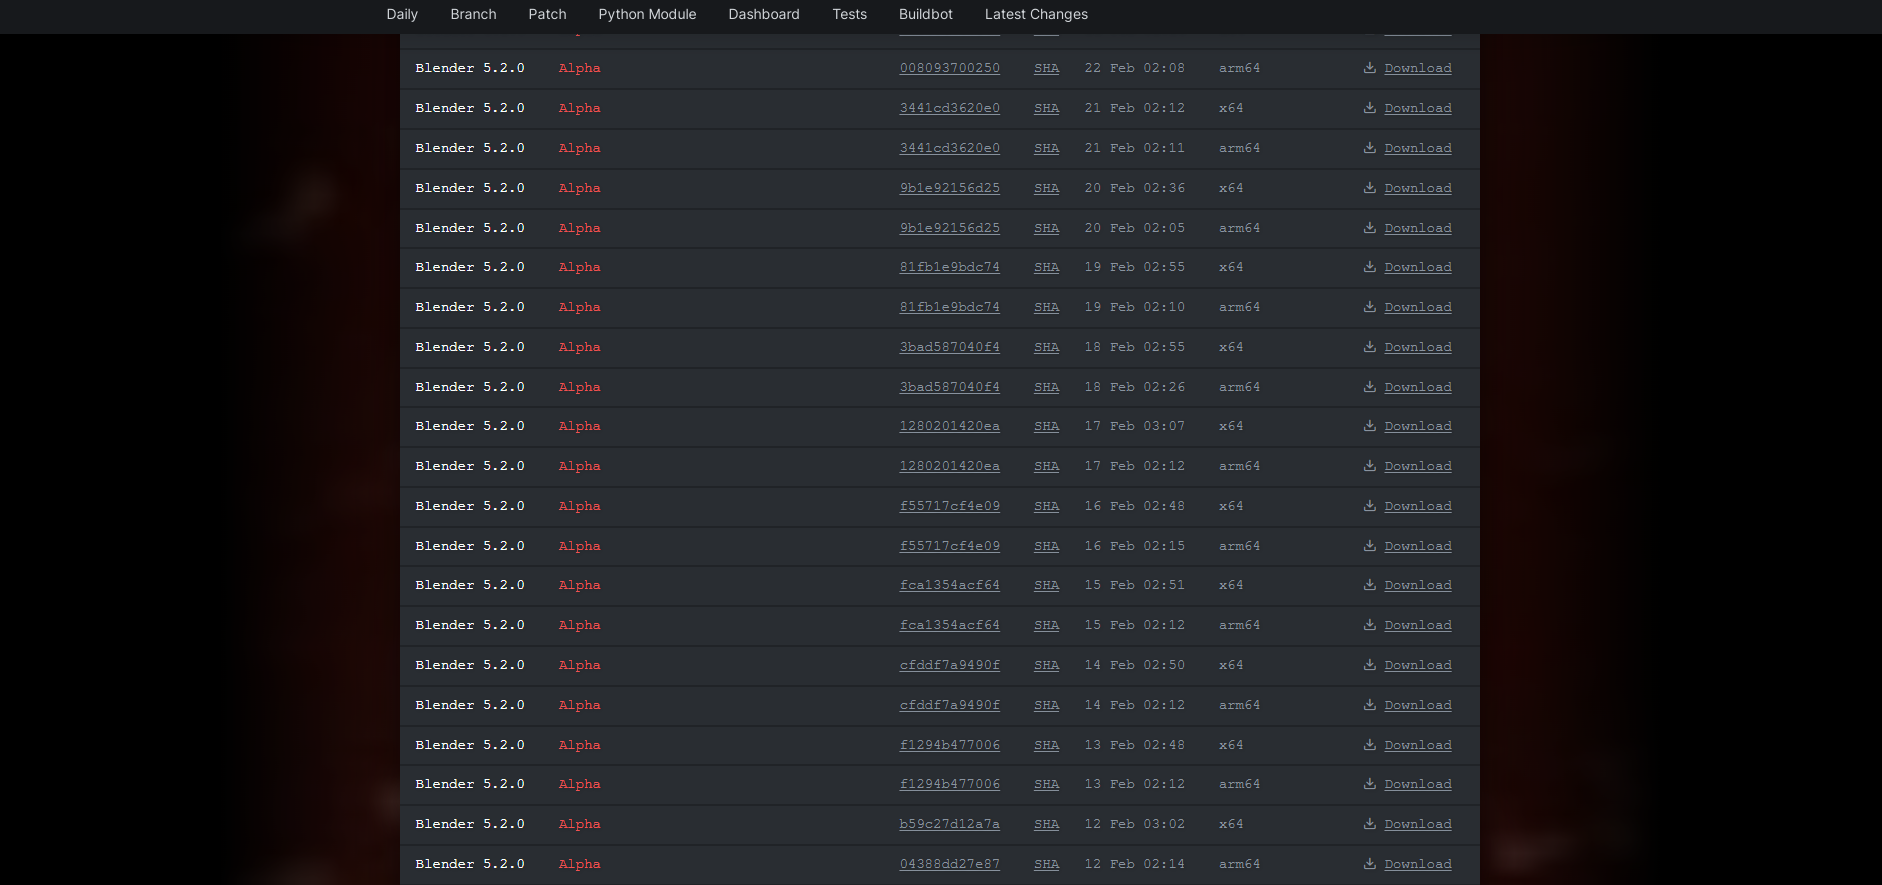Viewport: 1882px width, 885px height.
Task: Click download icon for 12 Feb 03:02 x64 build
Action: [x=1370, y=824]
